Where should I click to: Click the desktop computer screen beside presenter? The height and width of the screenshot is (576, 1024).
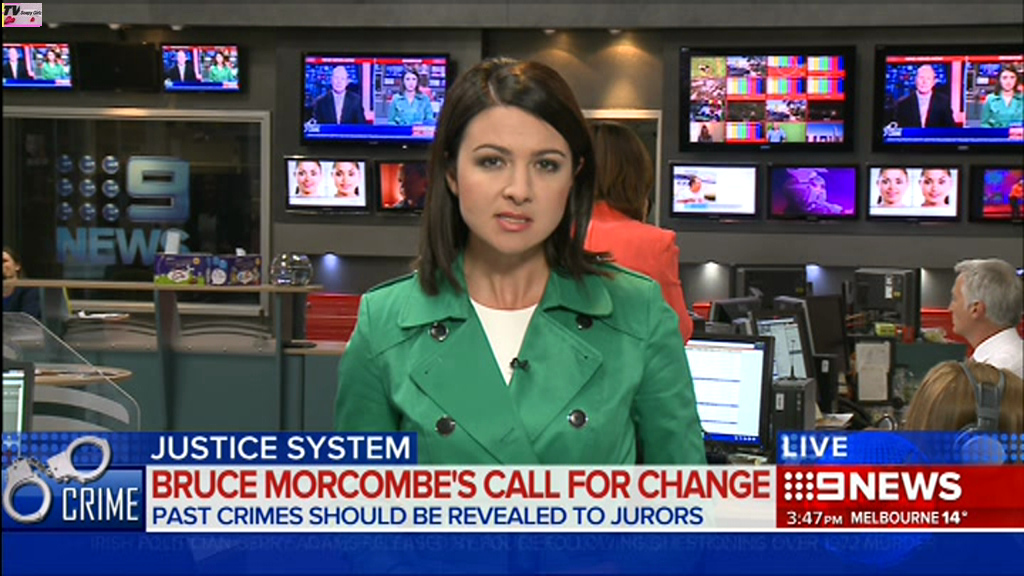(x=728, y=386)
